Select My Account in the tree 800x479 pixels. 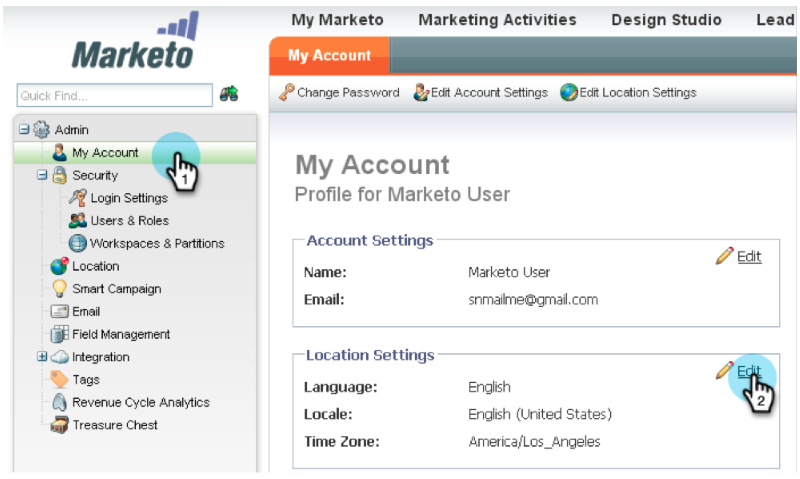pyautogui.click(x=105, y=153)
